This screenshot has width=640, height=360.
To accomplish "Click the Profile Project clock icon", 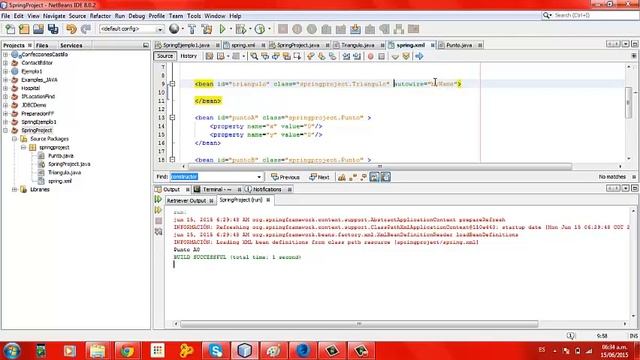I will (x=260, y=29).
